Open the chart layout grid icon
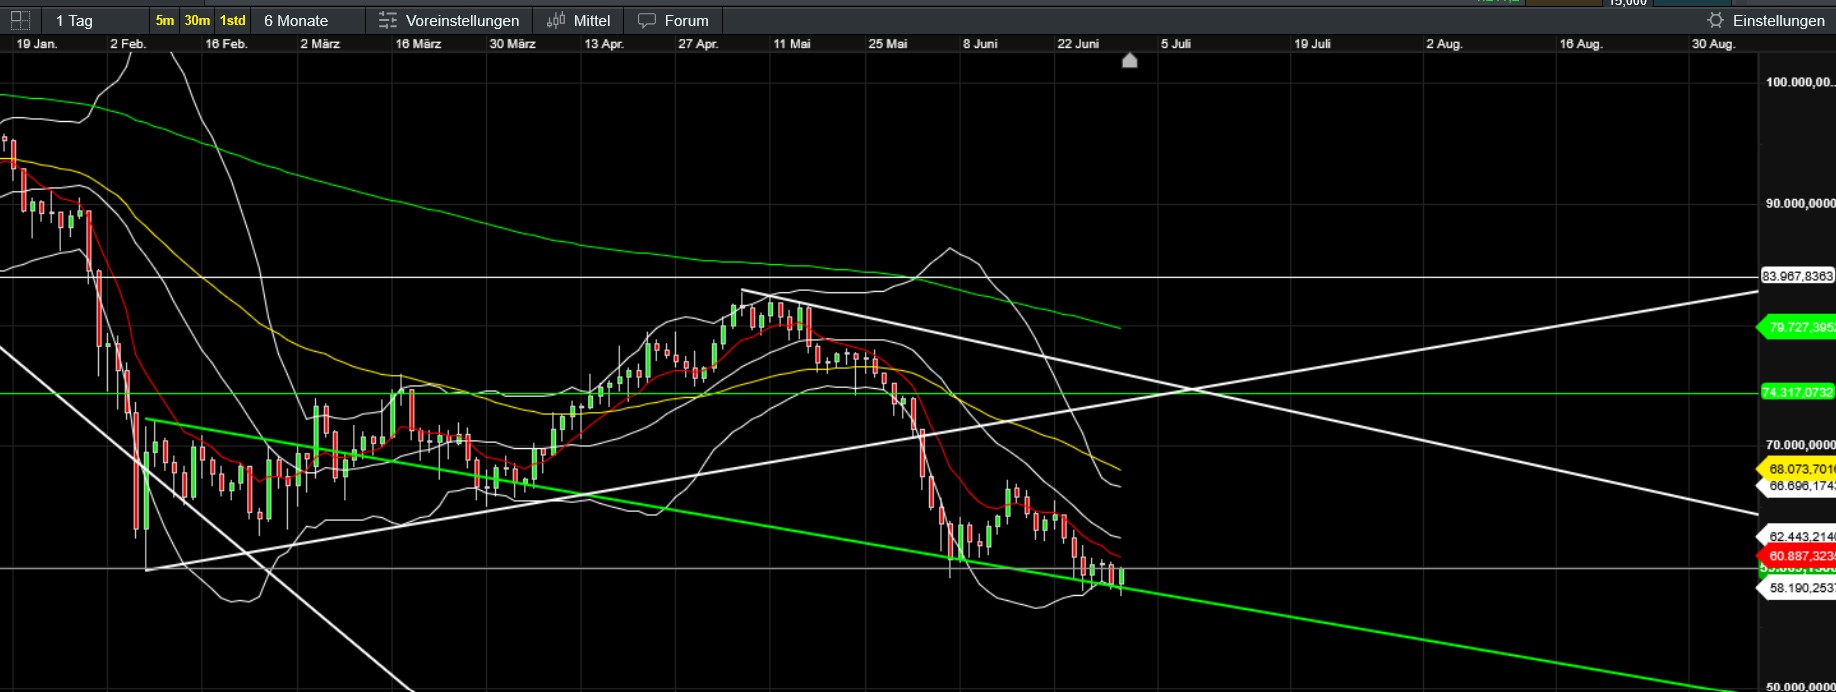The width and height of the screenshot is (1836, 692). (x=20, y=20)
